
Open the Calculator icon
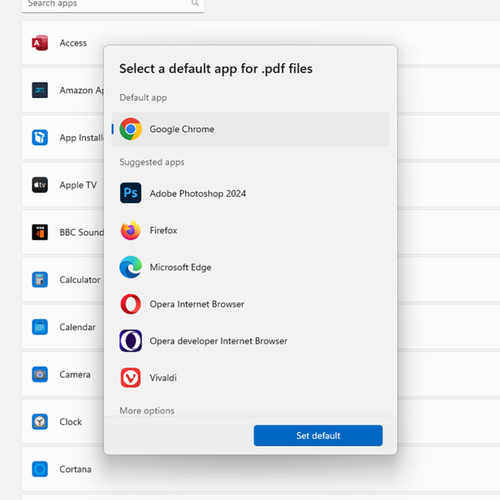[40, 279]
